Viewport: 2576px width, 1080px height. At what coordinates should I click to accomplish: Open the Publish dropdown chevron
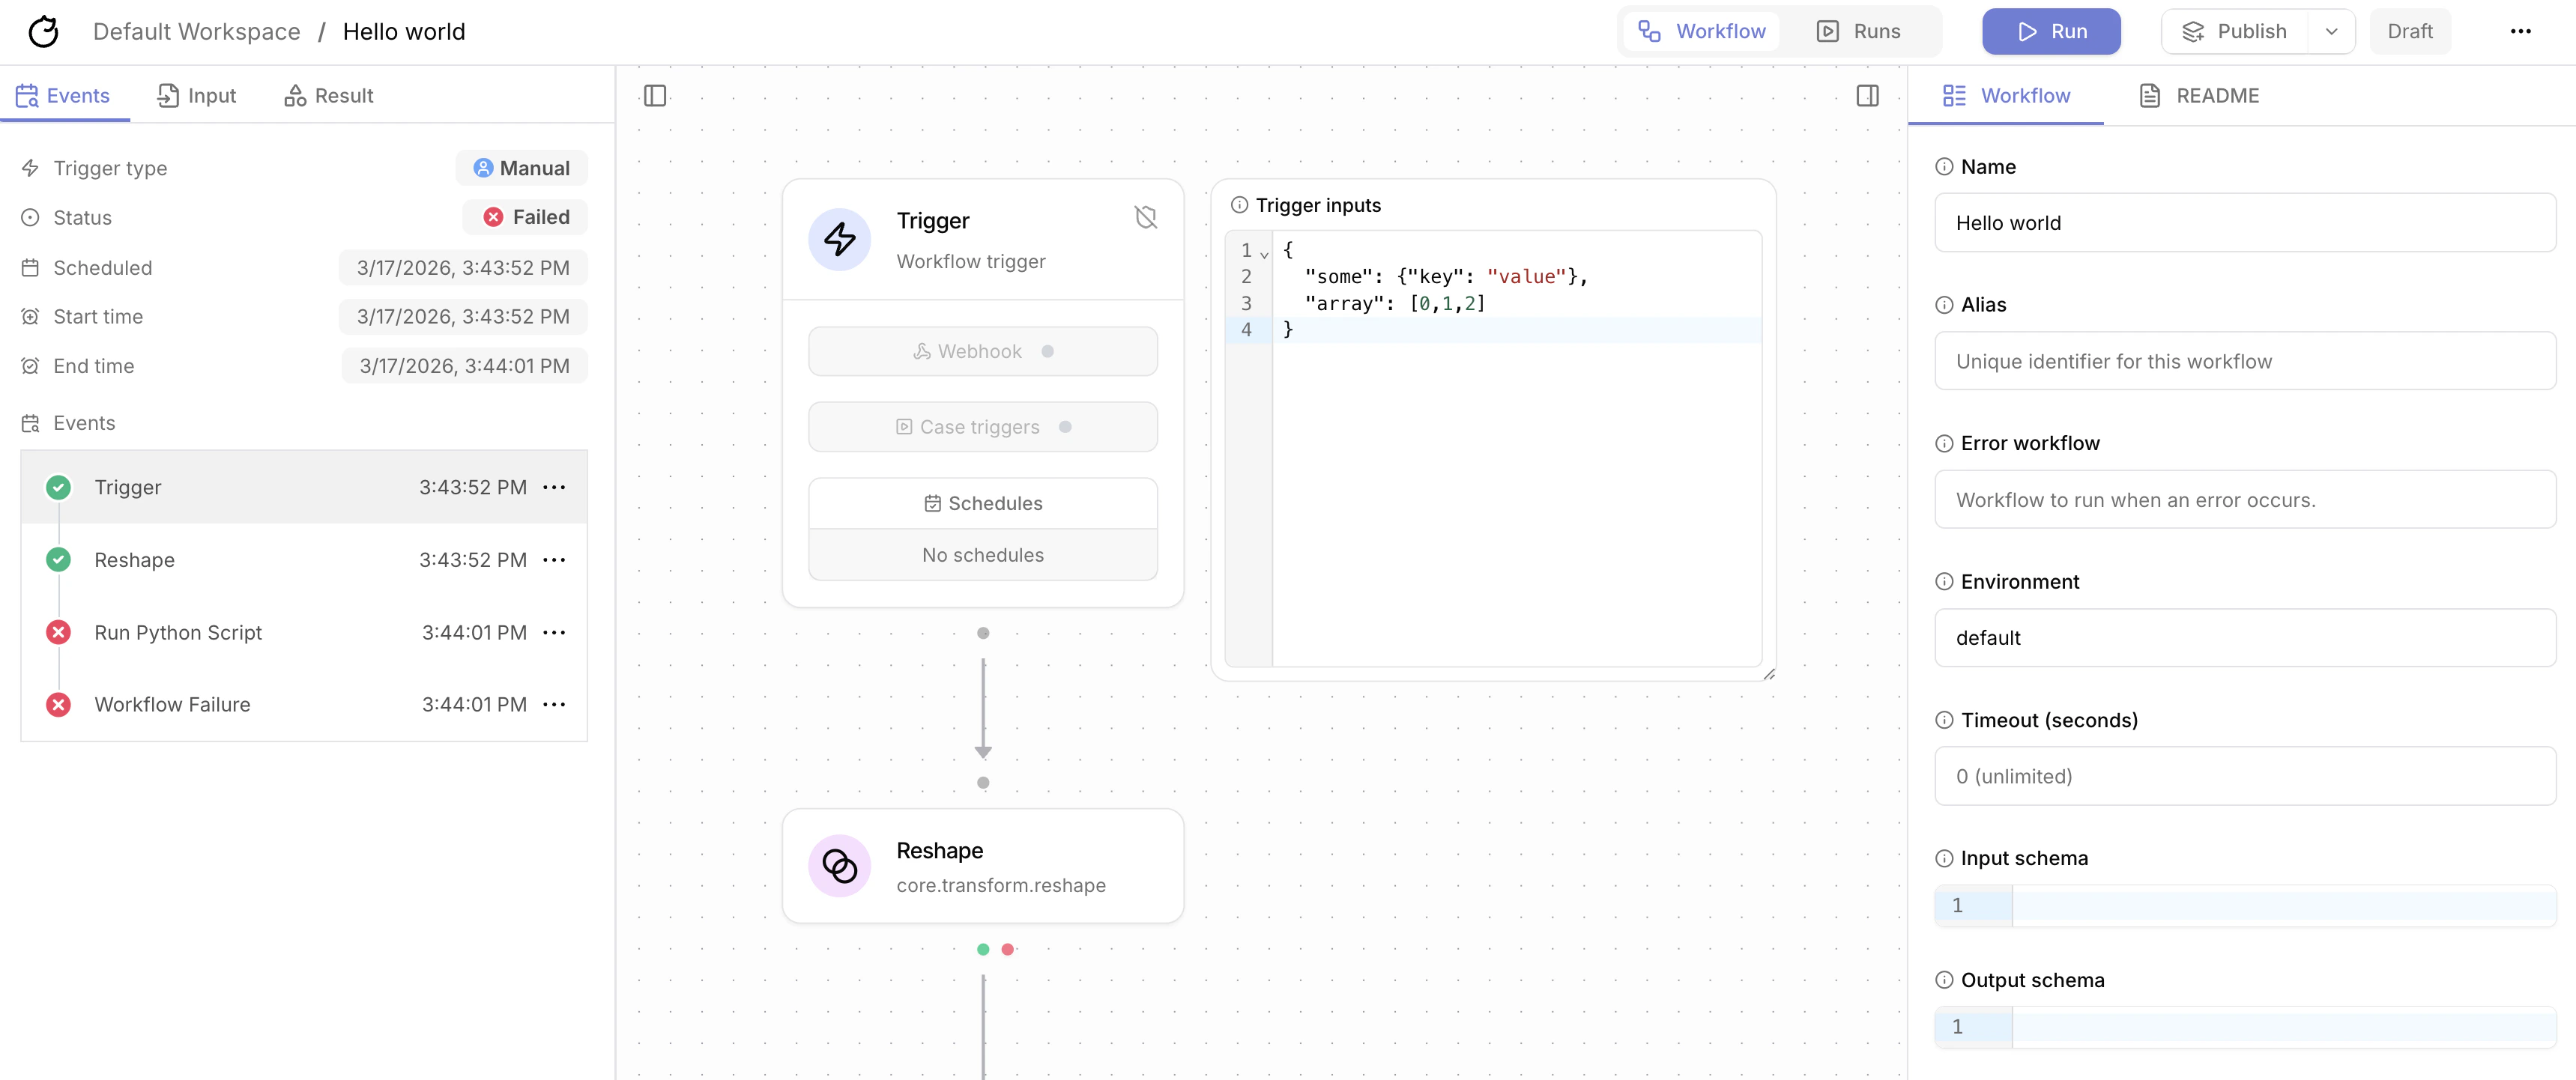(x=2332, y=31)
